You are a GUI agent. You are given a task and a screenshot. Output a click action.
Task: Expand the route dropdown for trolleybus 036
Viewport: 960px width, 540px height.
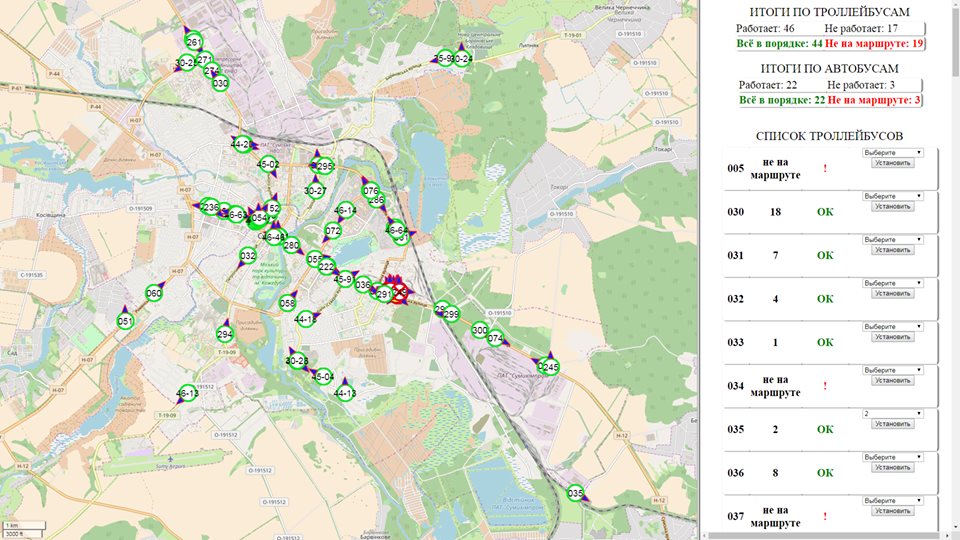[892, 457]
